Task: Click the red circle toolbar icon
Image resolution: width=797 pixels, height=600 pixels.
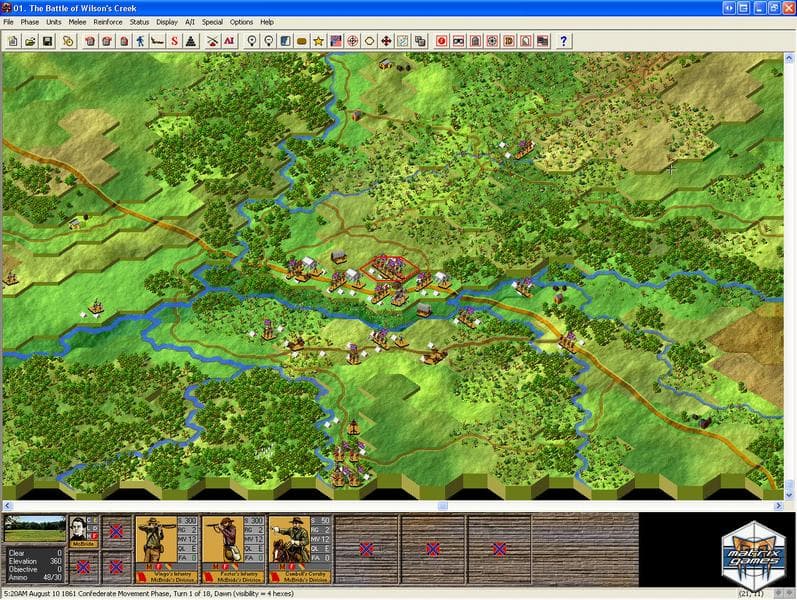Action: [441, 41]
